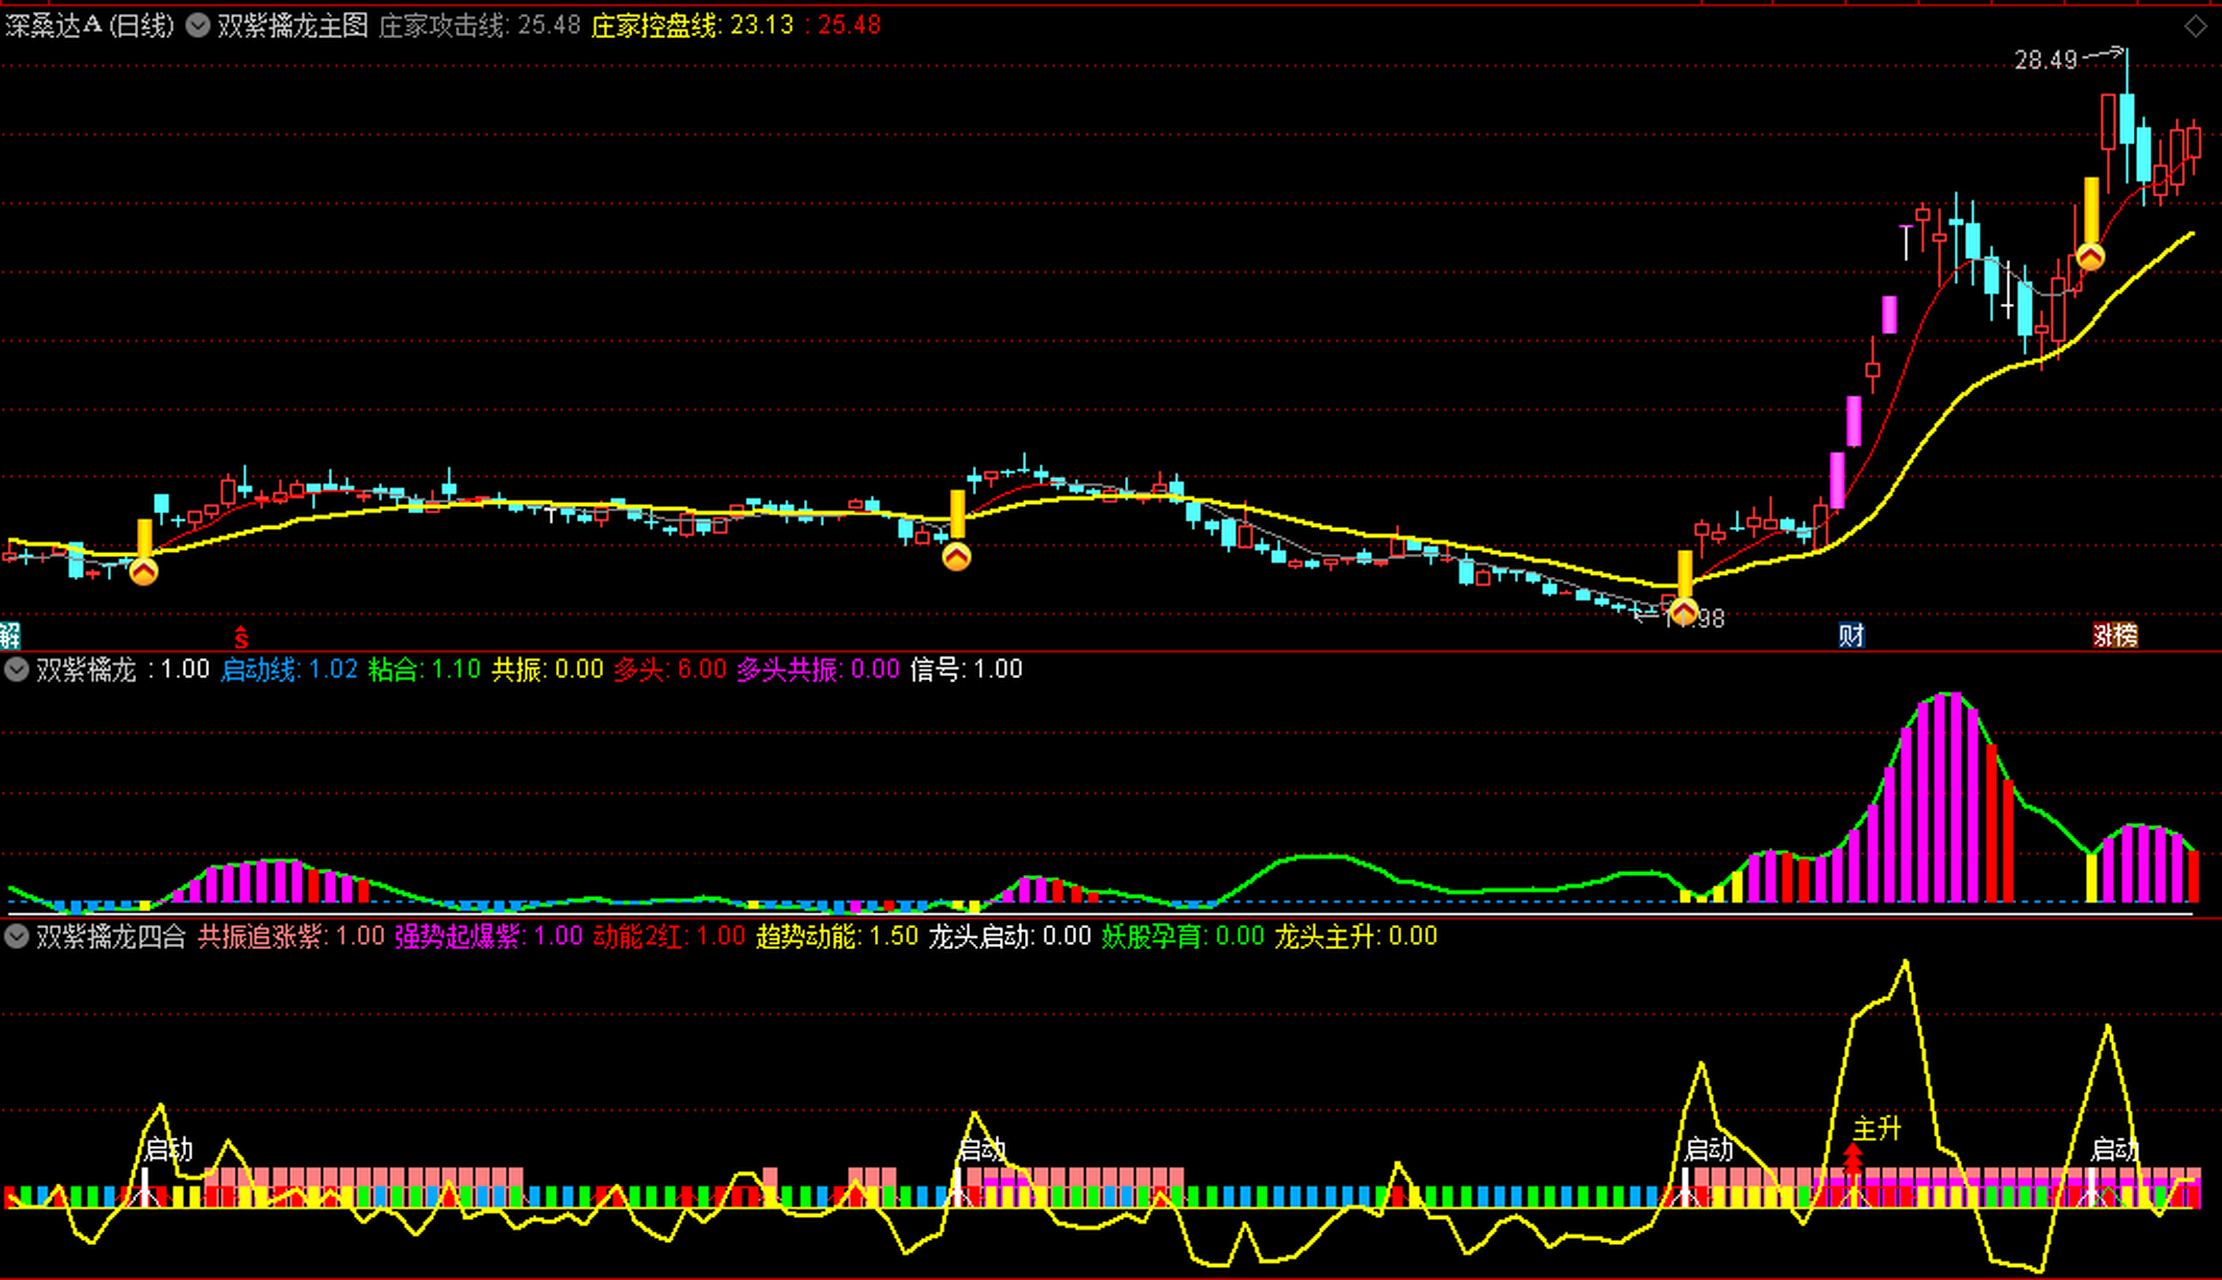Open the 财 financial info marker
Viewport: 2222px width, 1280px height.
point(1851,634)
